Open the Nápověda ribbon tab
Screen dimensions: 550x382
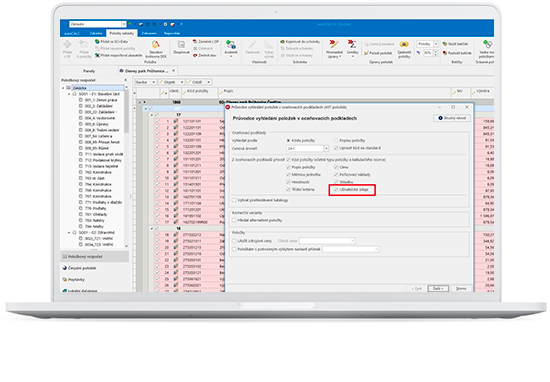[x=172, y=33]
